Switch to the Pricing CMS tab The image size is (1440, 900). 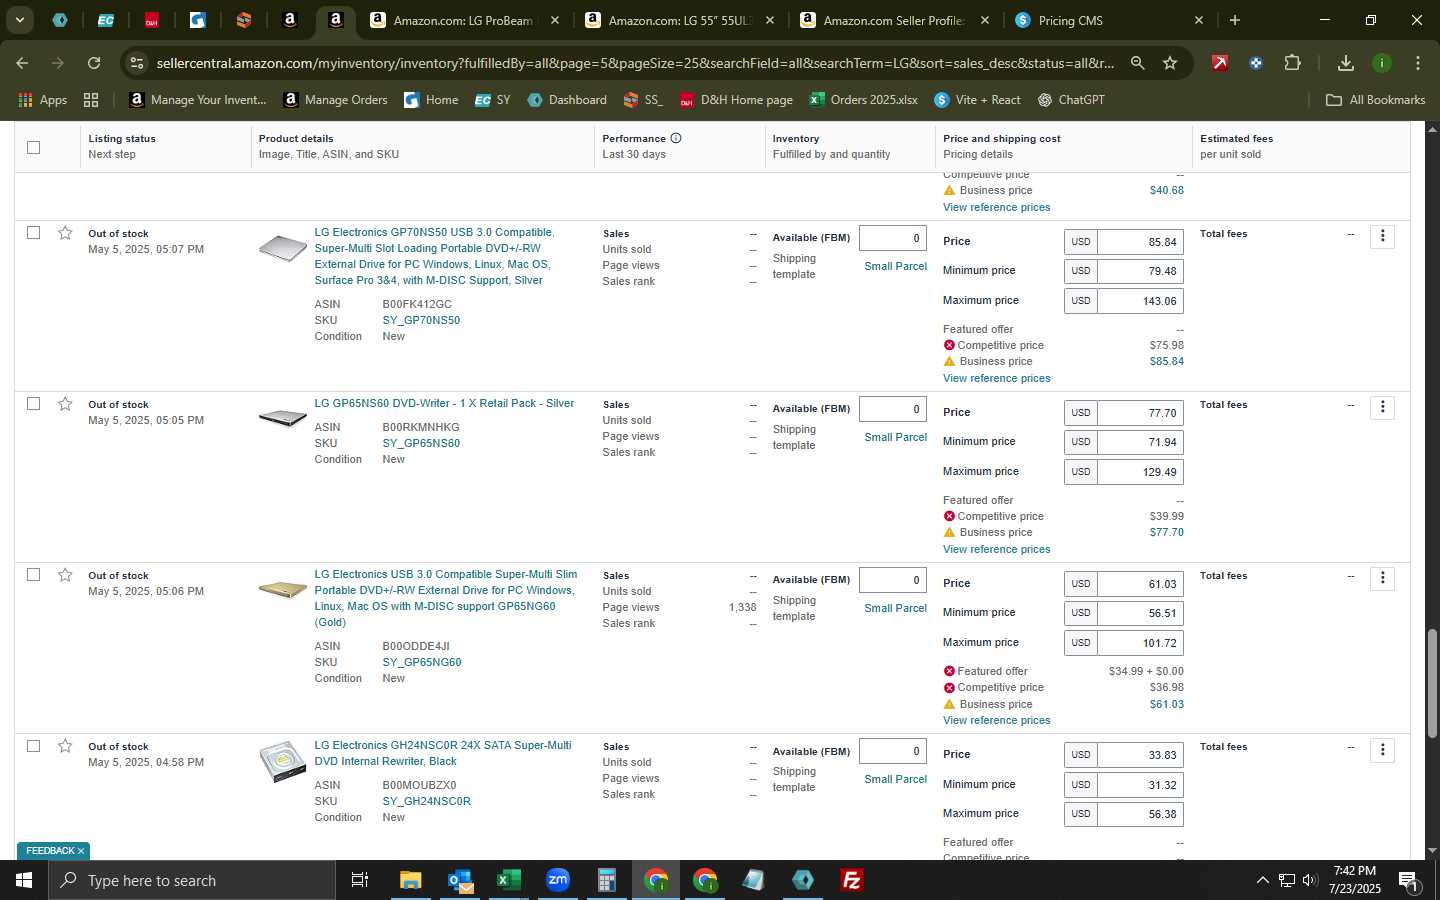[x=1108, y=20]
